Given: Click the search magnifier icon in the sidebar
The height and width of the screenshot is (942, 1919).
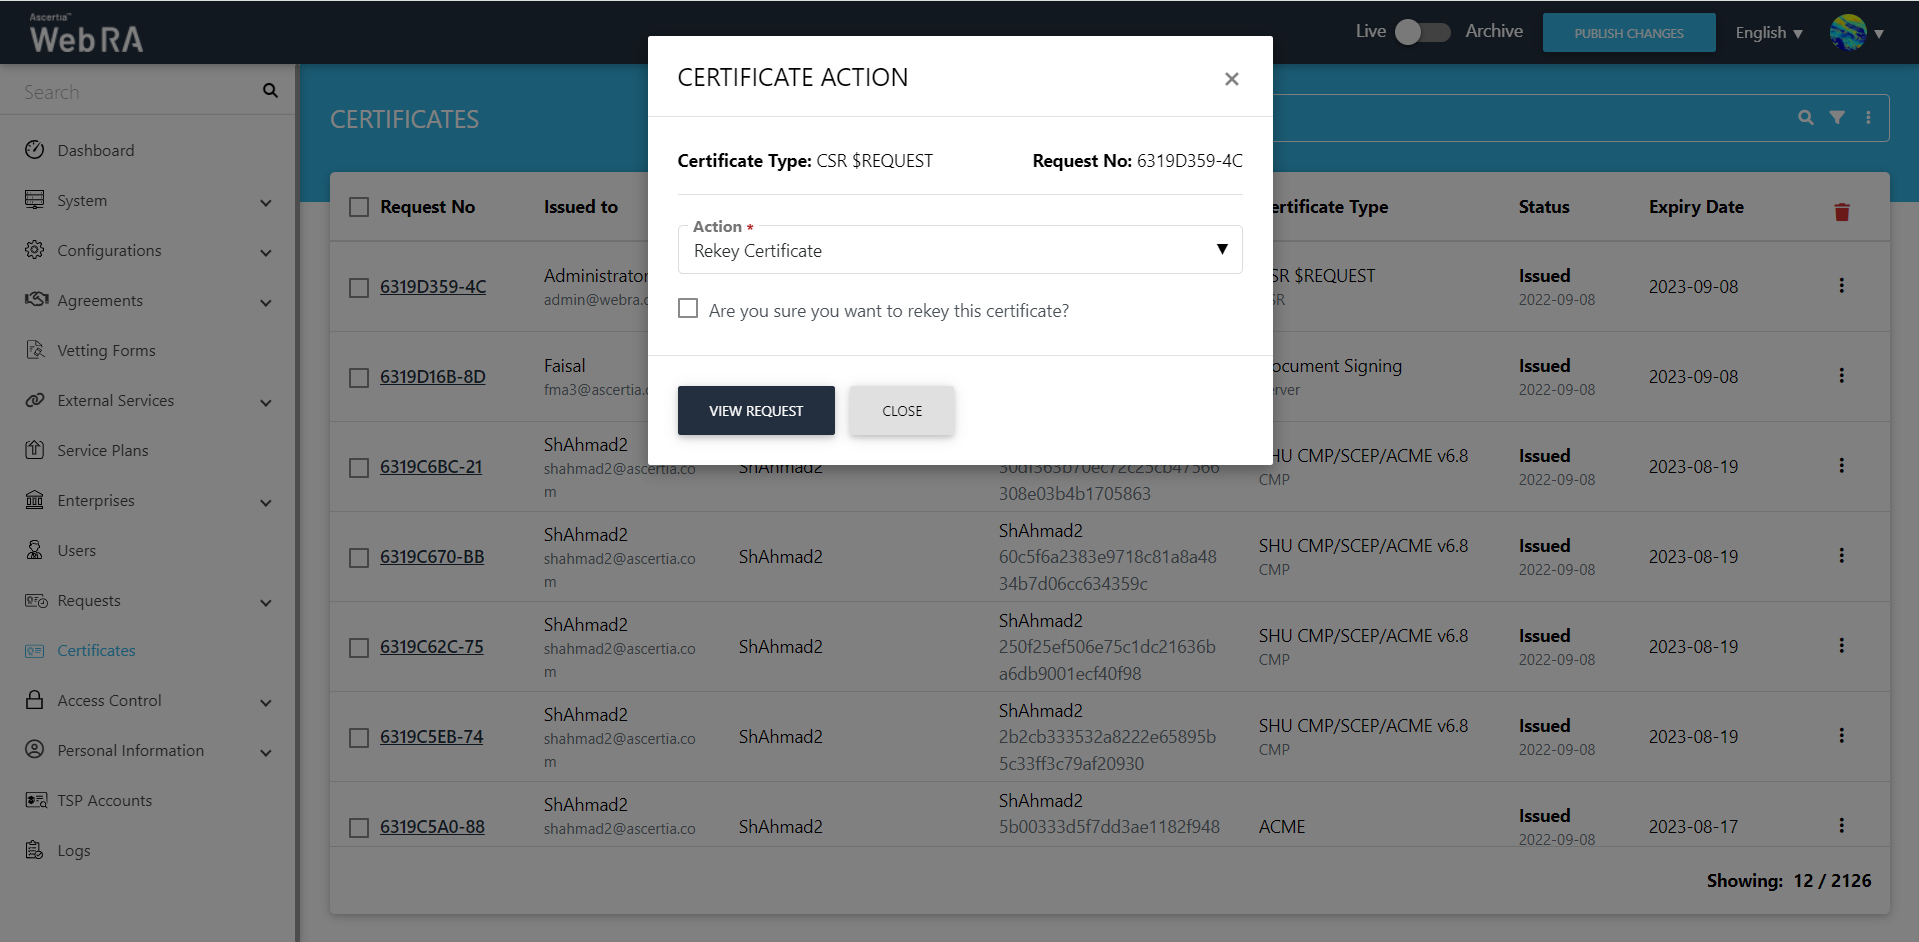Looking at the screenshot, I should 270,91.
